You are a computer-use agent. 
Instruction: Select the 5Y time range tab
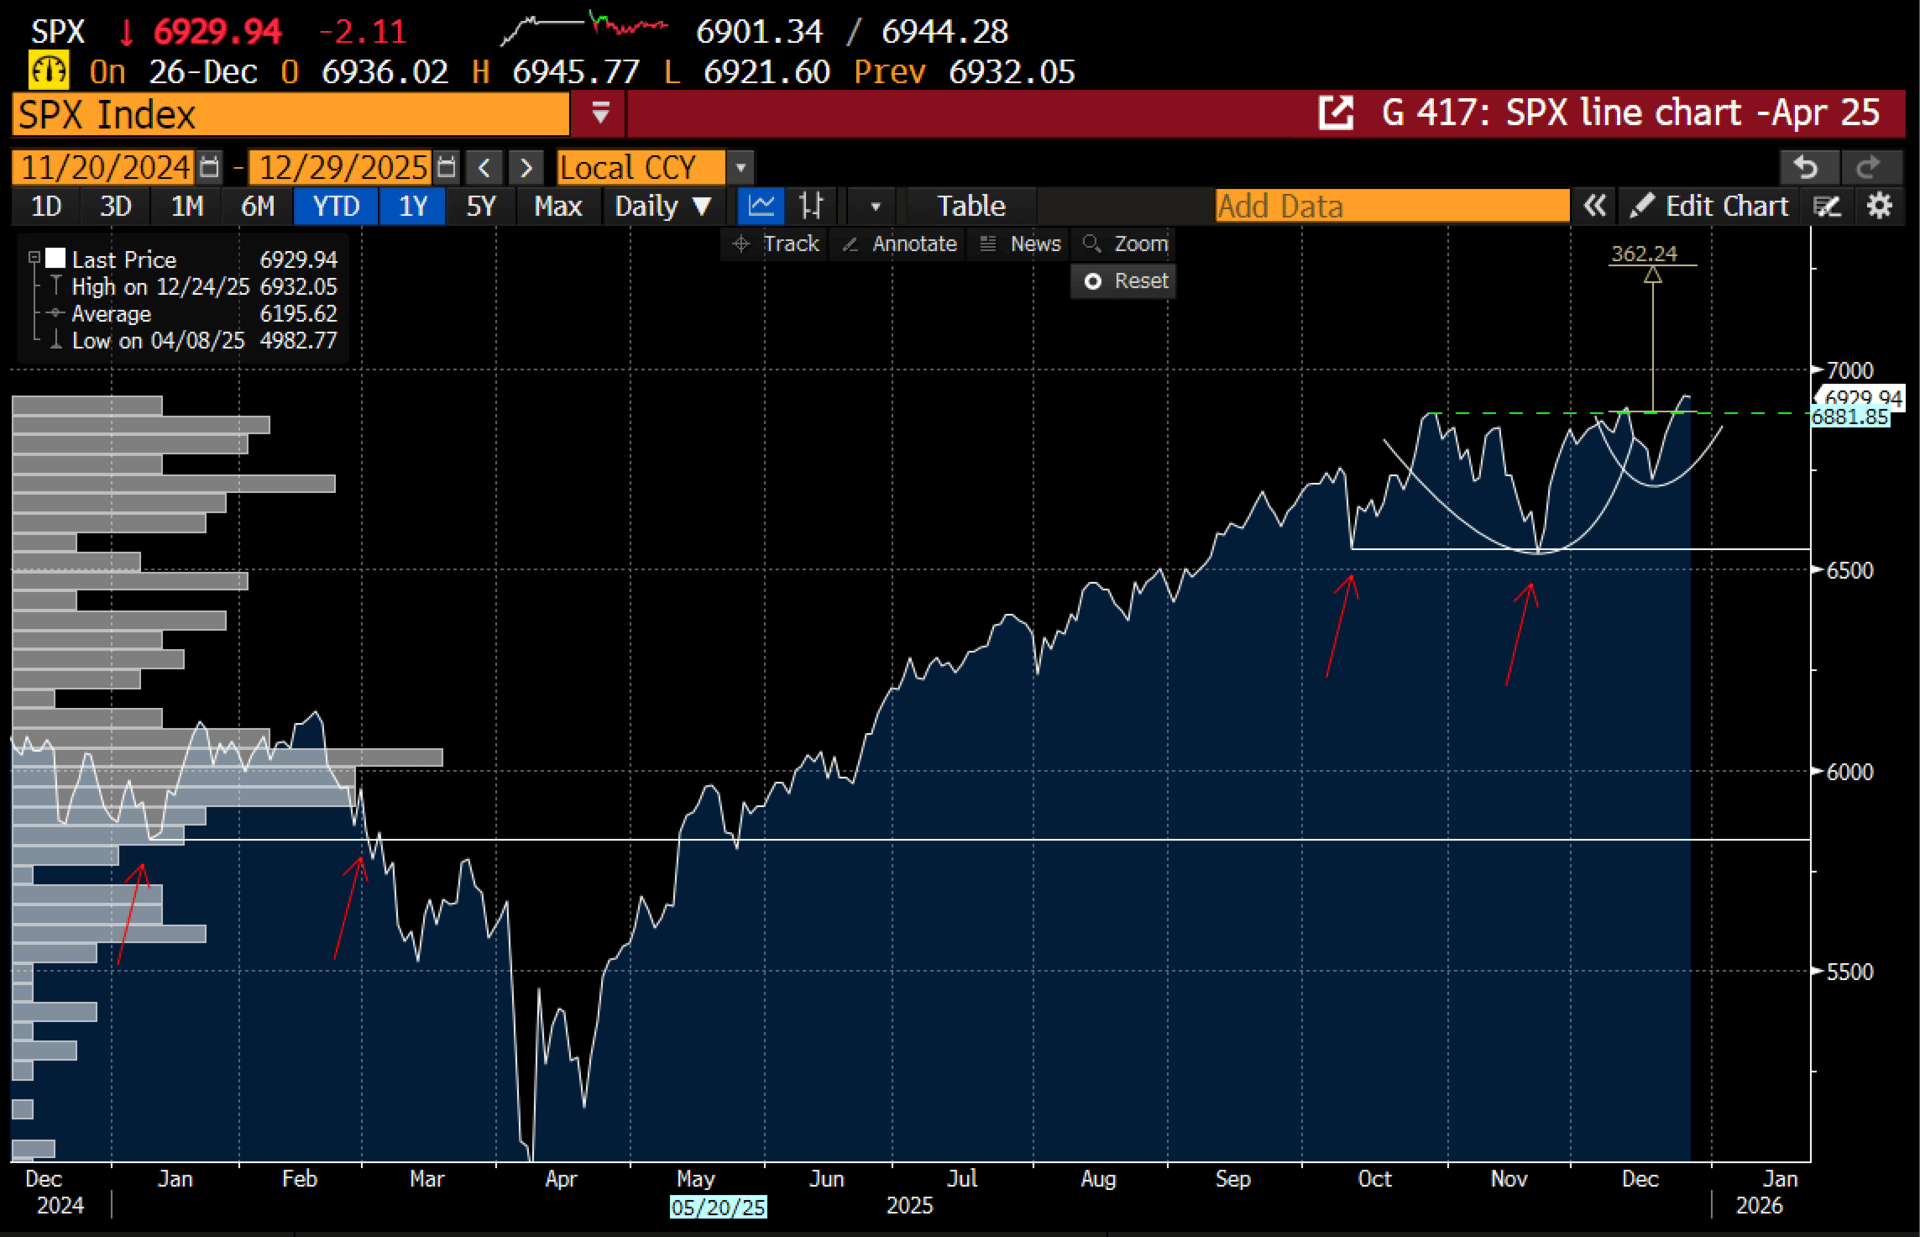coord(481,206)
